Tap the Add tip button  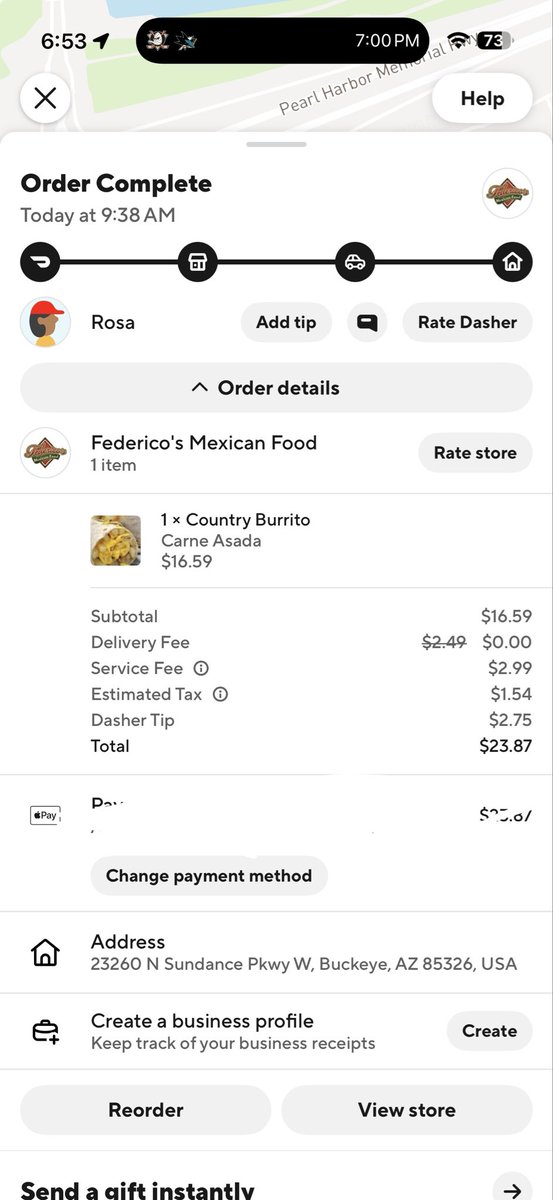[x=286, y=323]
